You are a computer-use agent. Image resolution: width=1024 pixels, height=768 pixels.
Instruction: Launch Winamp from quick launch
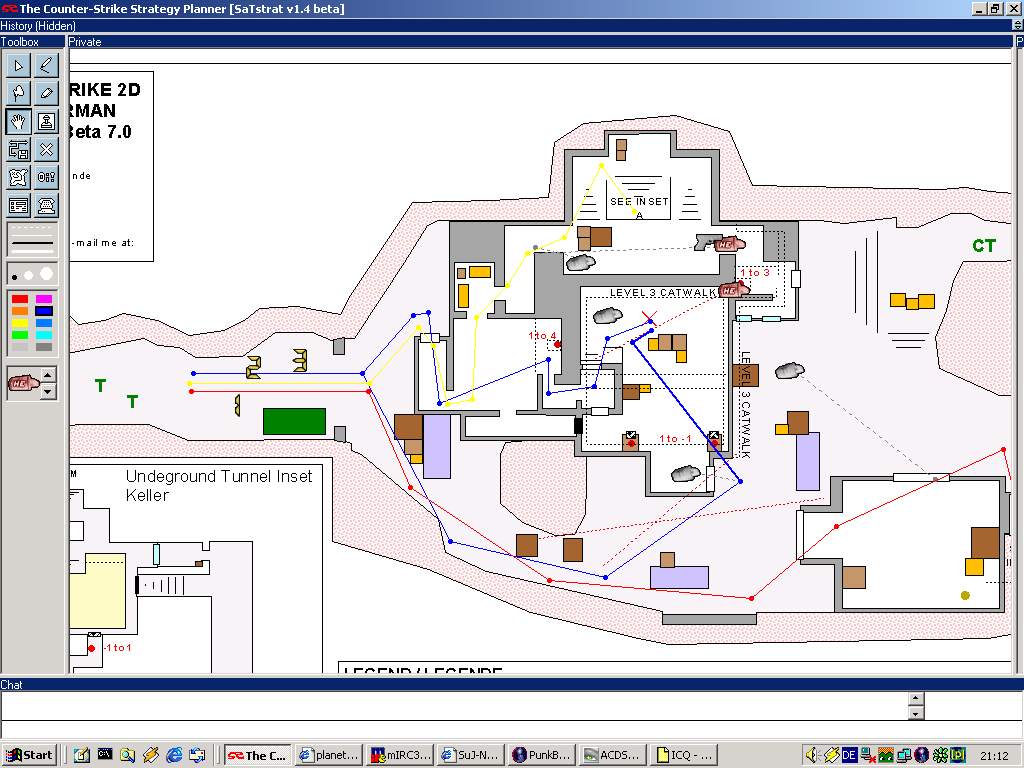click(151, 755)
